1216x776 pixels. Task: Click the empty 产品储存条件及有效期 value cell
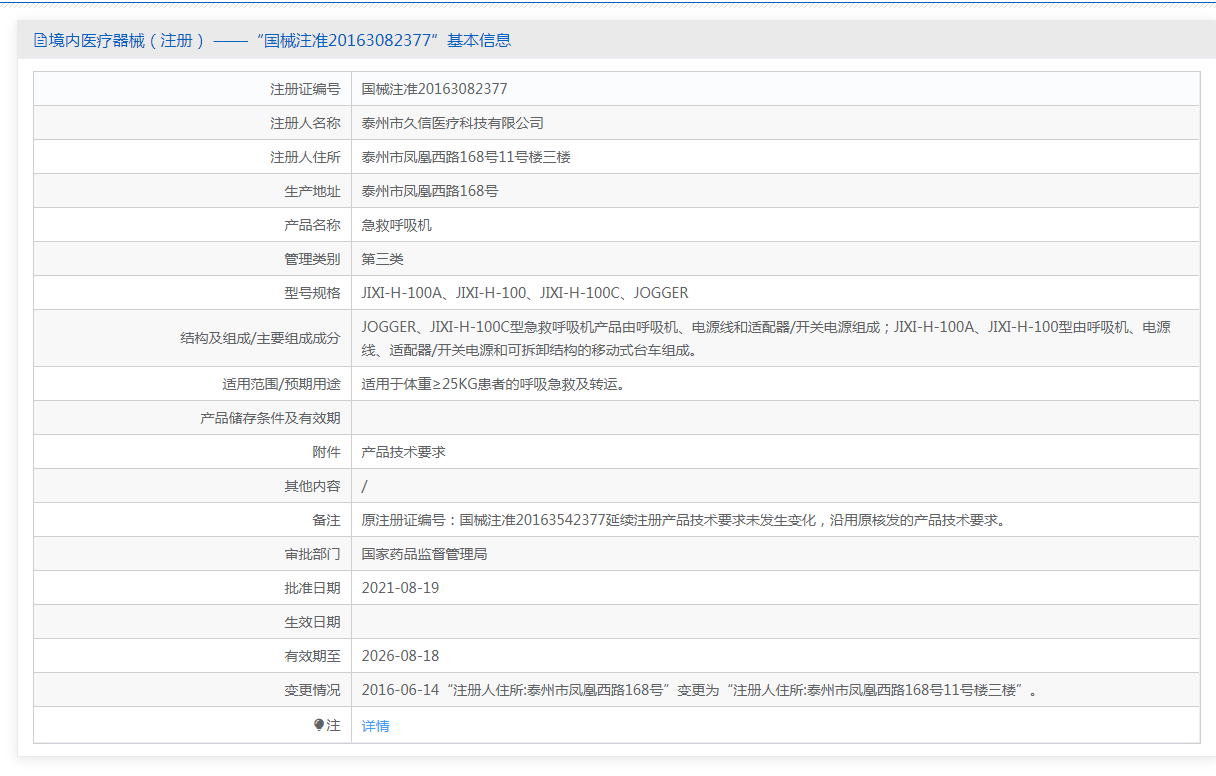(775, 418)
